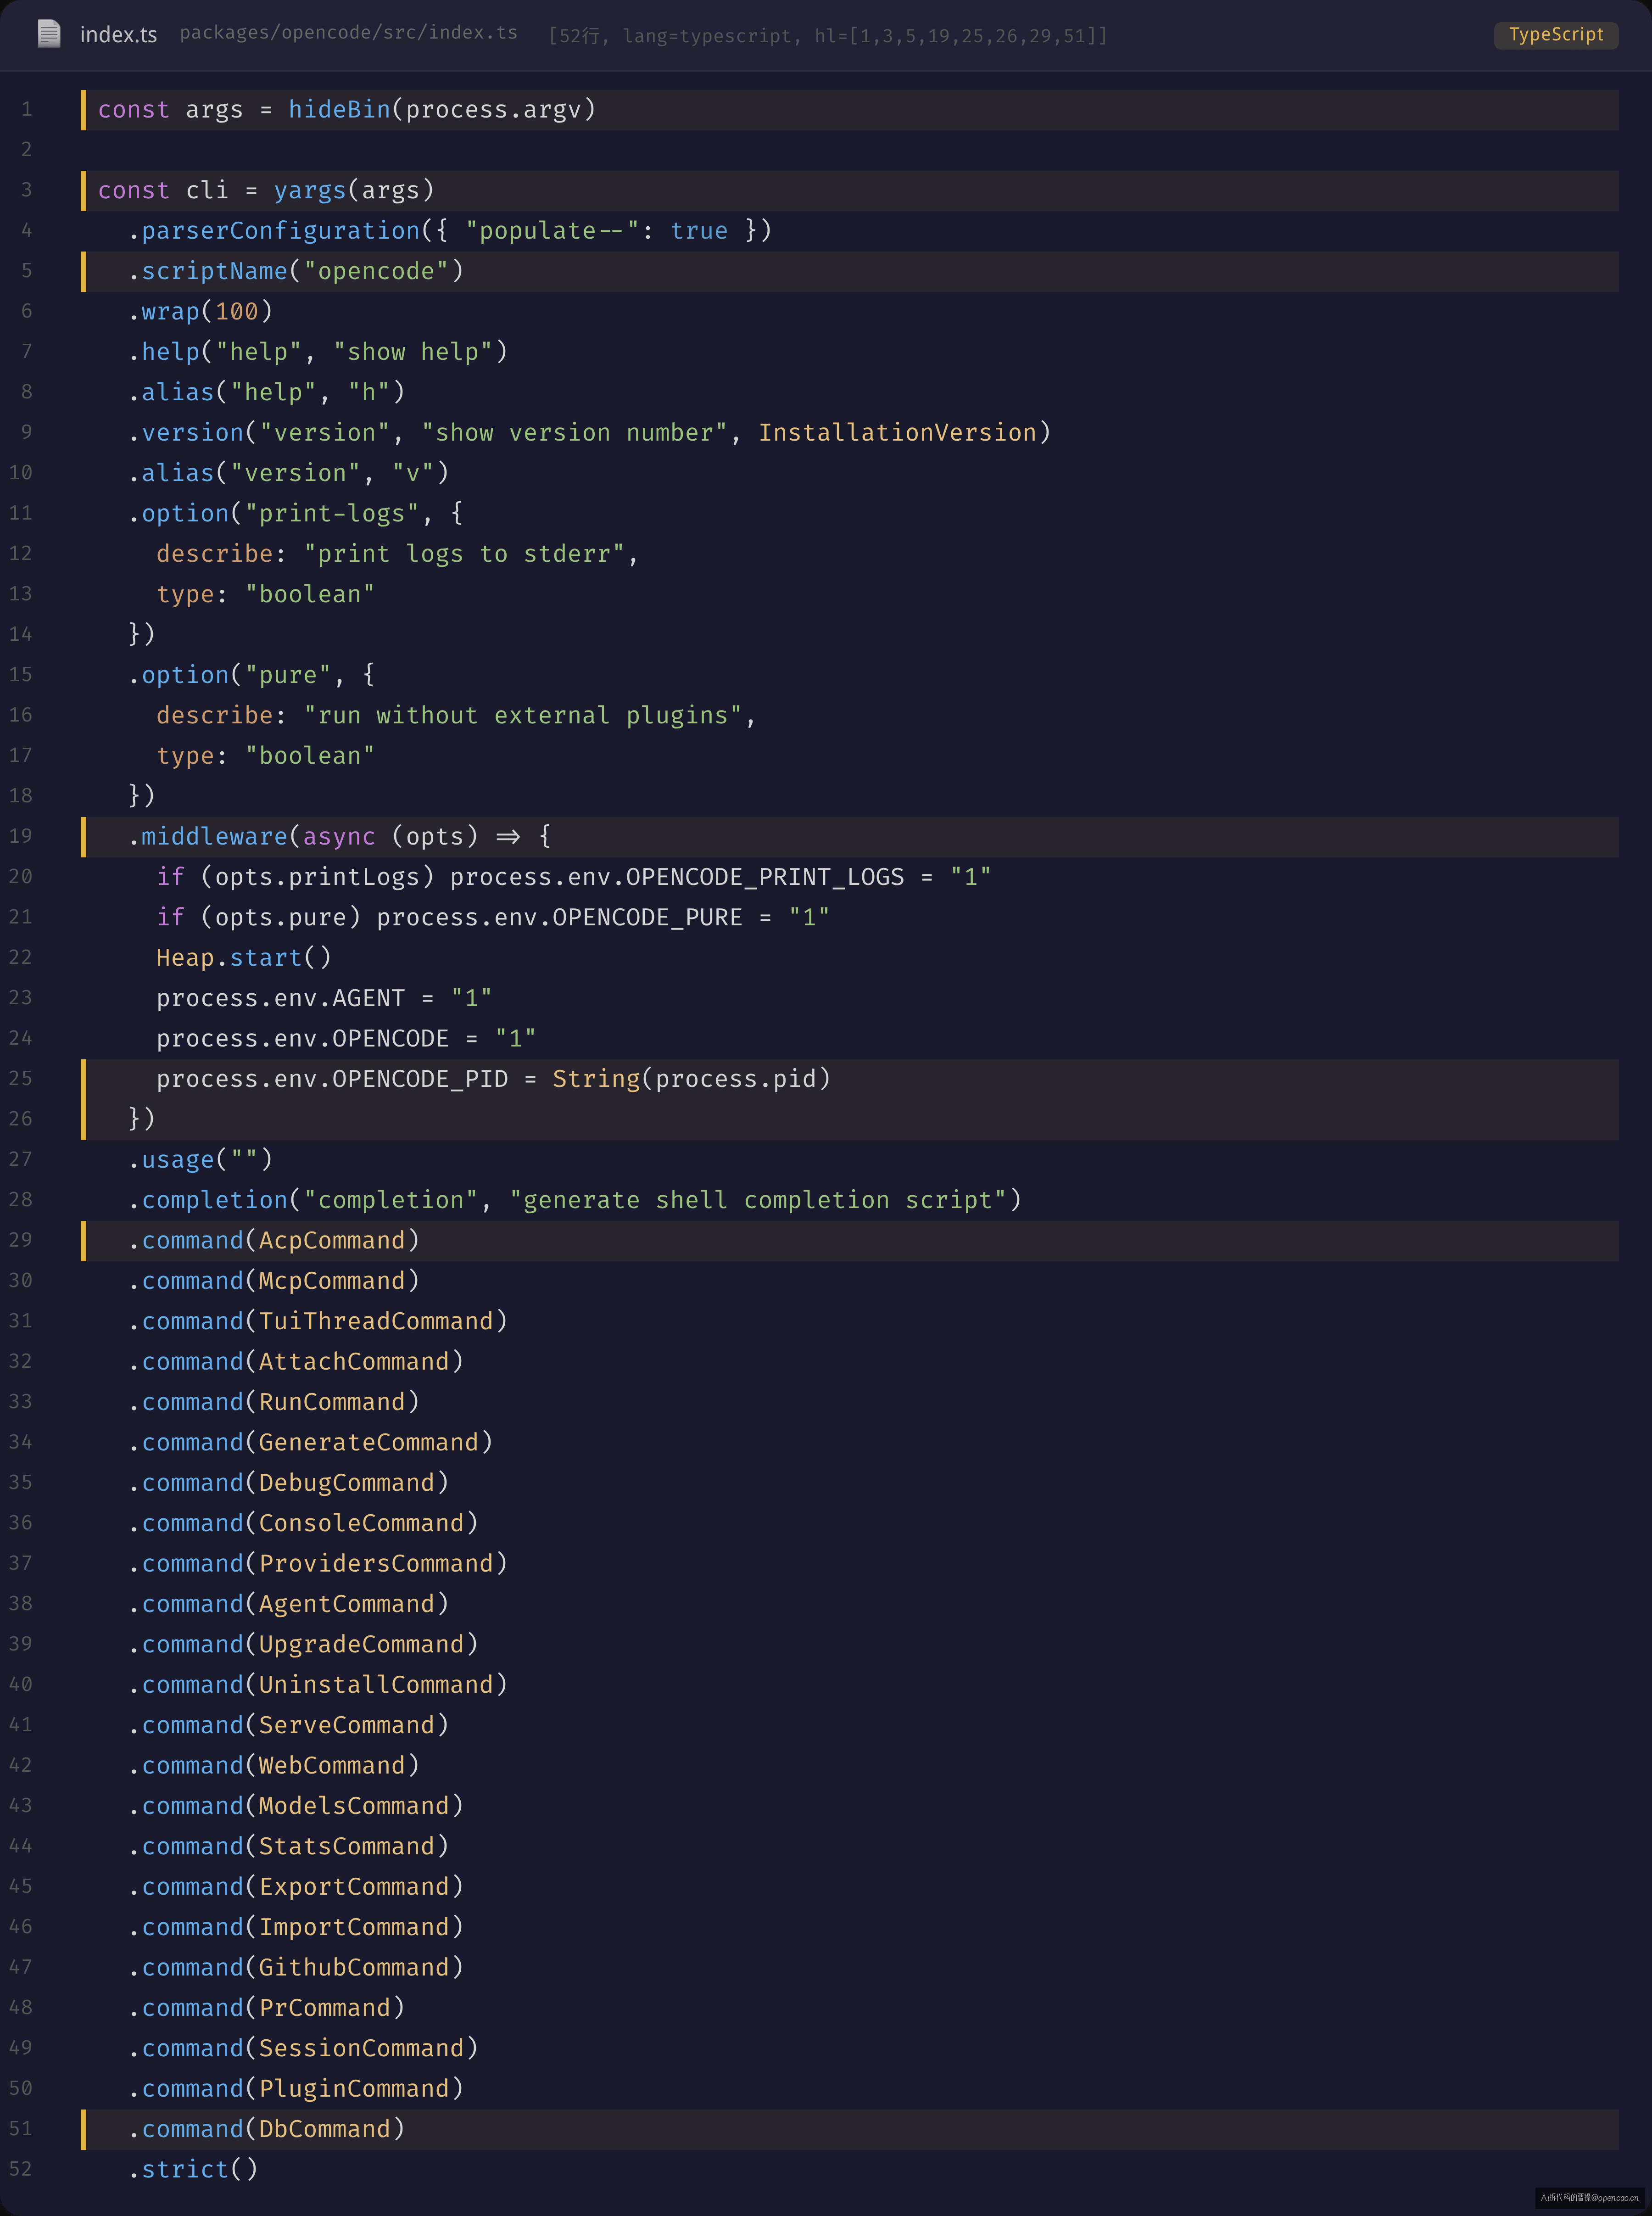Click the "print-logs" option string
Viewport: 1652px width, 2216px height.
point(332,514)
